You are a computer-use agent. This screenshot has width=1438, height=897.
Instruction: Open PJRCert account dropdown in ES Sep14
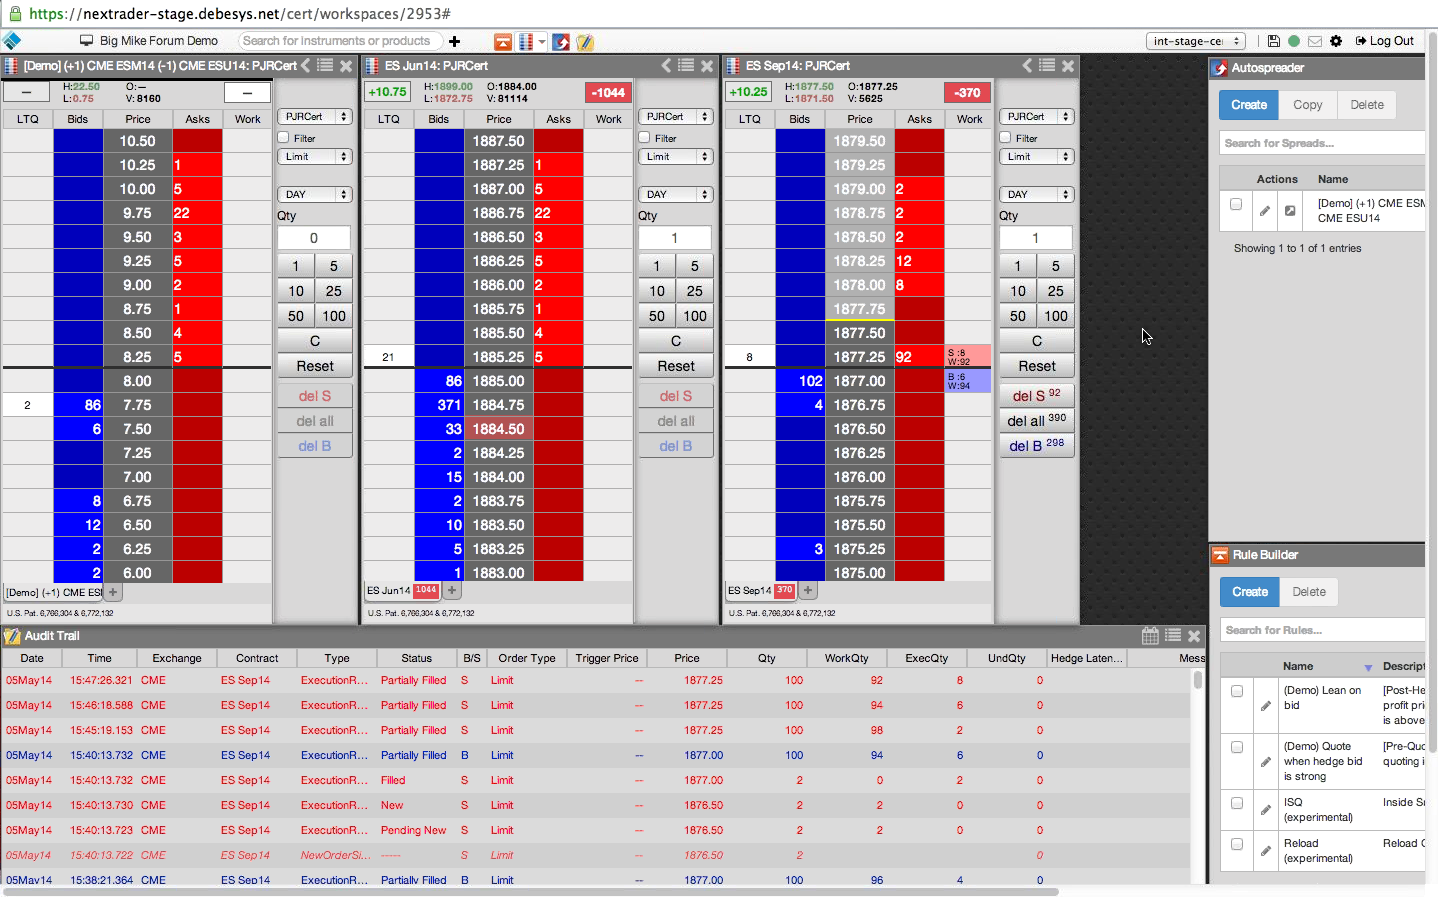click(1037, 117)
